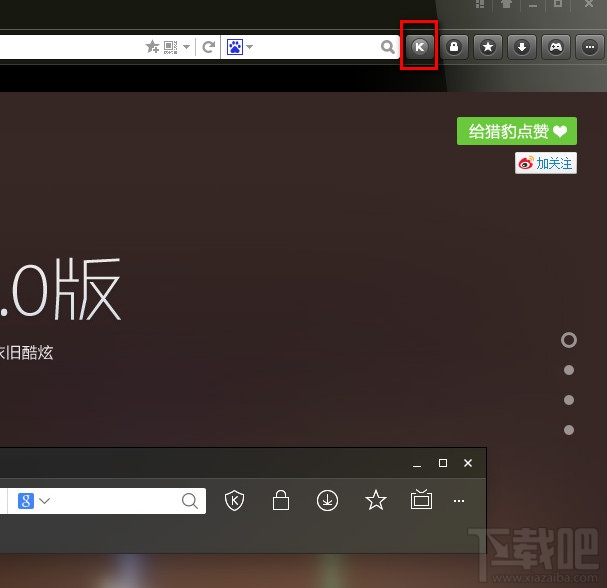Open favorites star button in top toolbar
The height and width of the screenshot is (588, 607).
pyautogui.click(x=487, y=47)
